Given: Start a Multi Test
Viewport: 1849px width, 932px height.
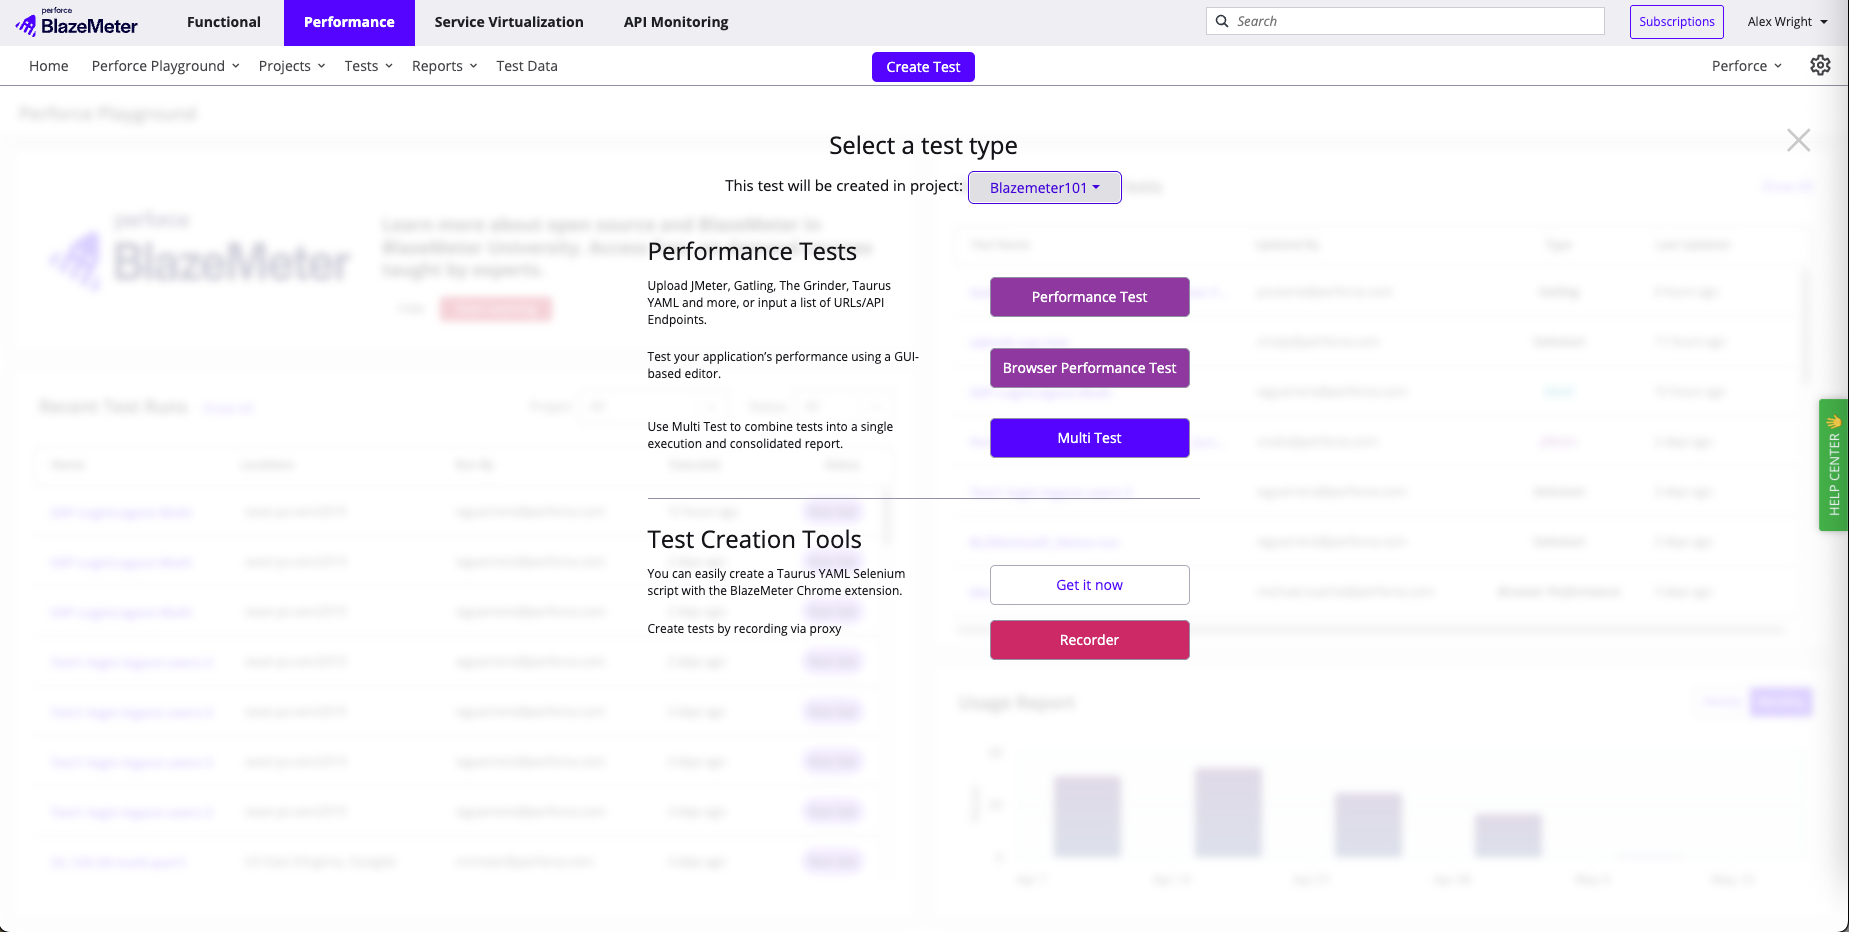Looking at the screenshot, I should pos(1089,438).
